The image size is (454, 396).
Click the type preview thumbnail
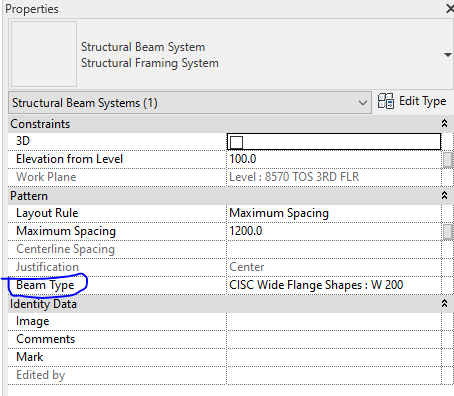(44, 54)
